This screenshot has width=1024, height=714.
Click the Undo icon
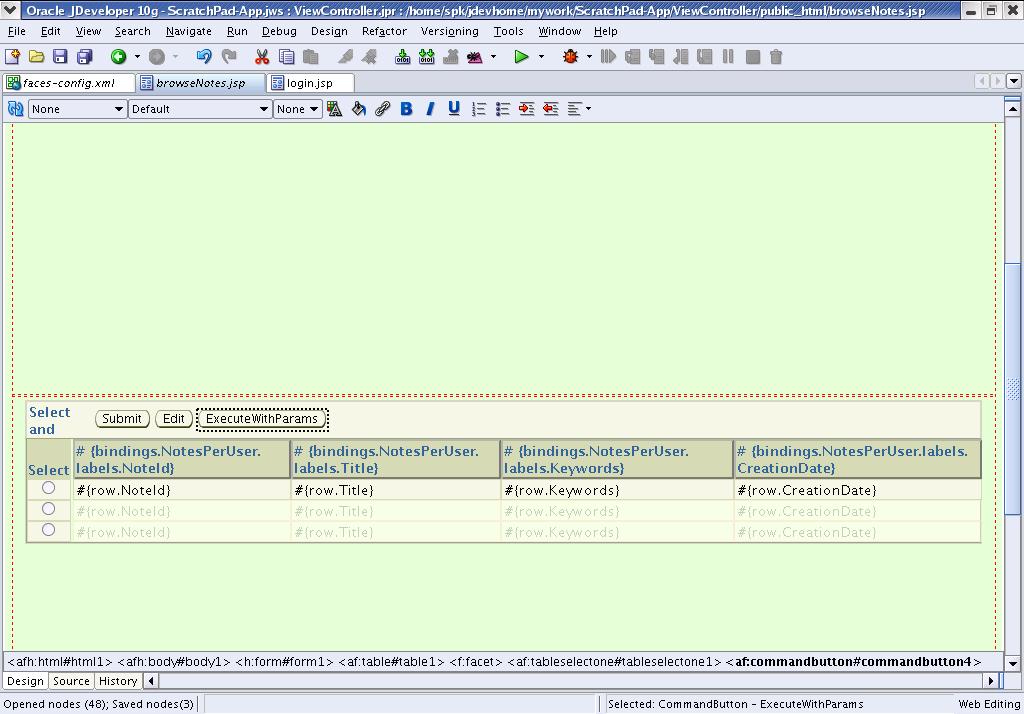pos(204,57)
